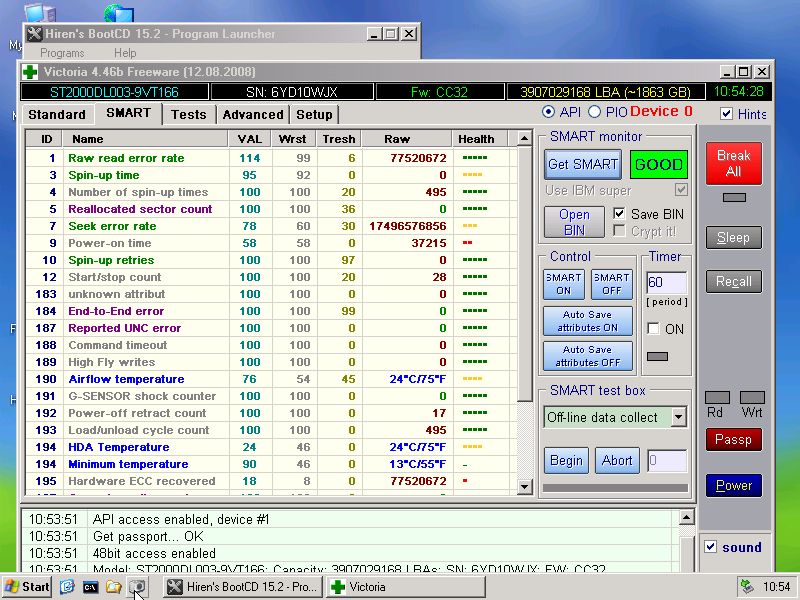This screenshot has width=800, height=600.
Task: Click the SMART OFF button
Action: click(x=612, y=284)
